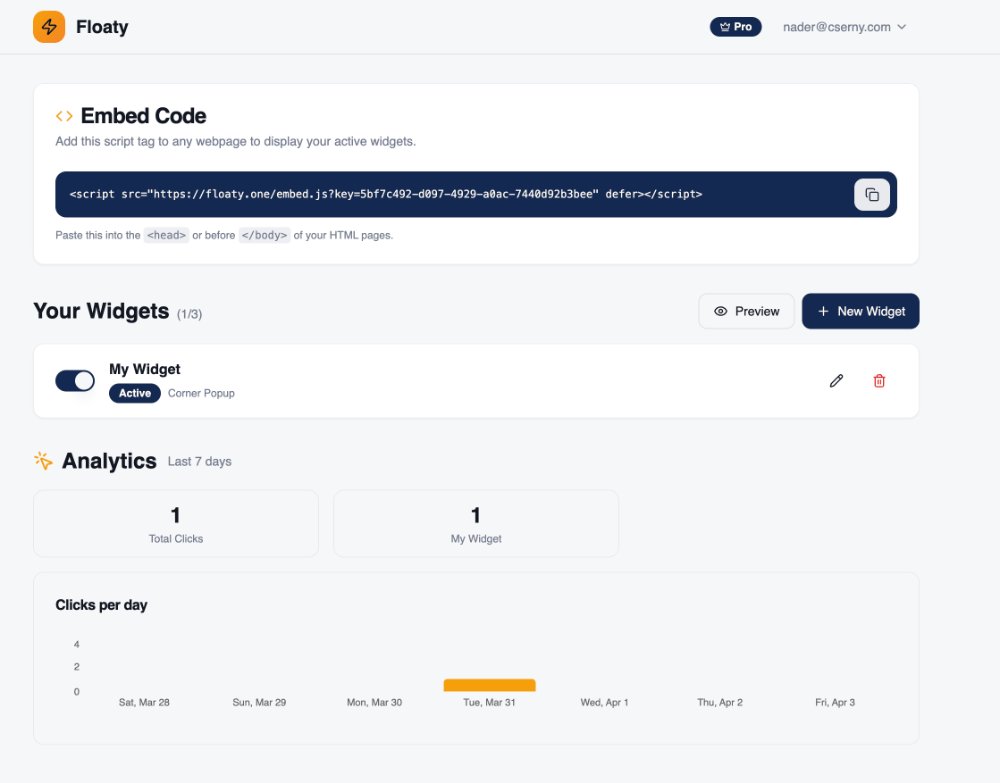
Task: Open the nader@cserny.com account dropdown
Action: [x=844, y=27]
